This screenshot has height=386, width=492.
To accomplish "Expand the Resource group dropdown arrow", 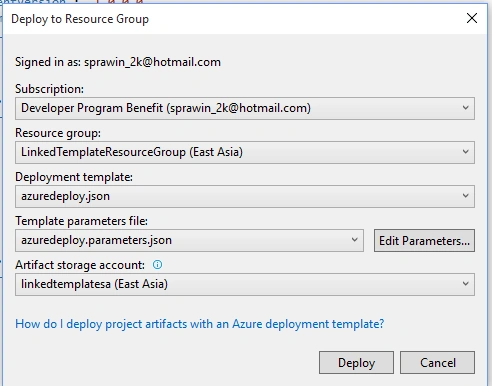I will click(465, 152).
